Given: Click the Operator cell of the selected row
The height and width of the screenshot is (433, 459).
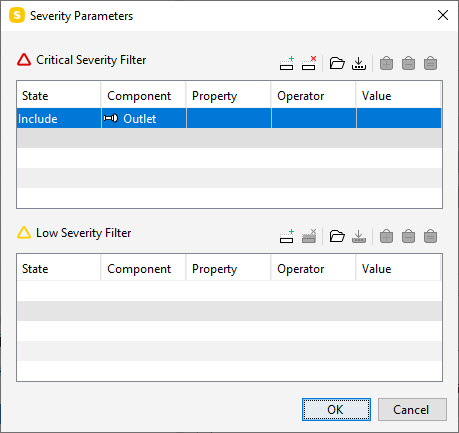Looking at the screenshot, I should tap(314, 118).
